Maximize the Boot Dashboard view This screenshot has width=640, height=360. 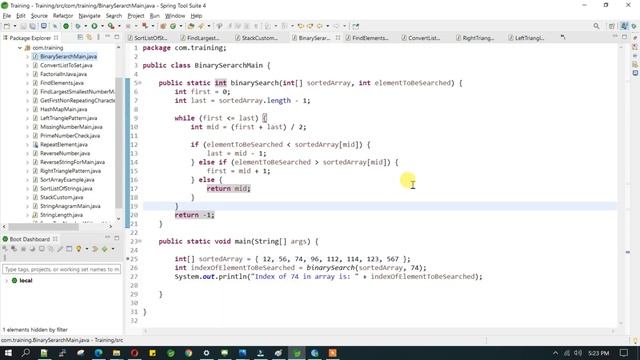pos(117,238)
